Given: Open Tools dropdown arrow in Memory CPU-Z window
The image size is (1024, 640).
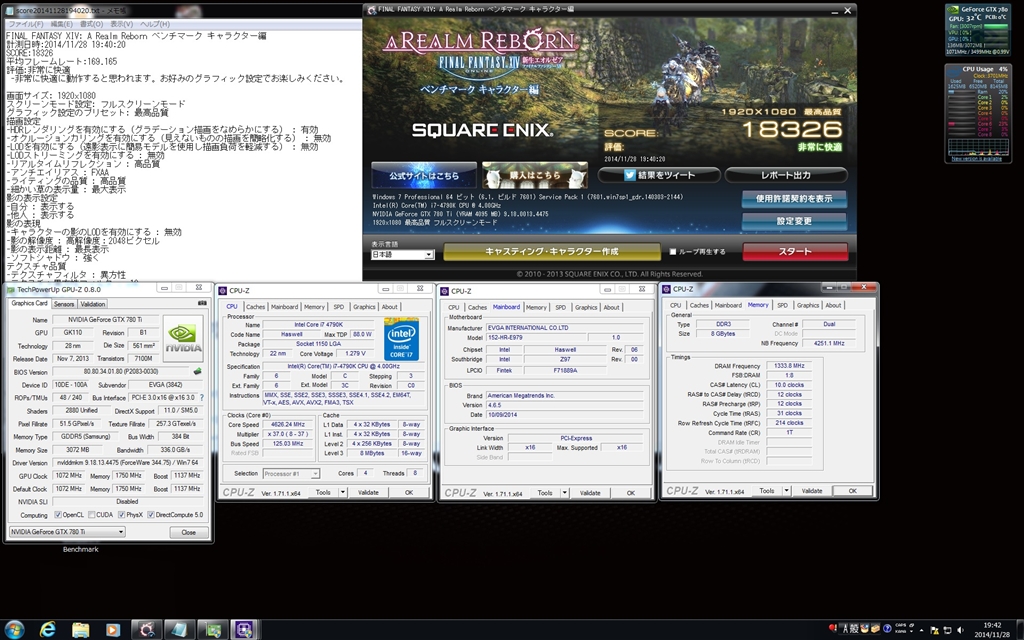Looking at the screenshot, I should point(786,490).
